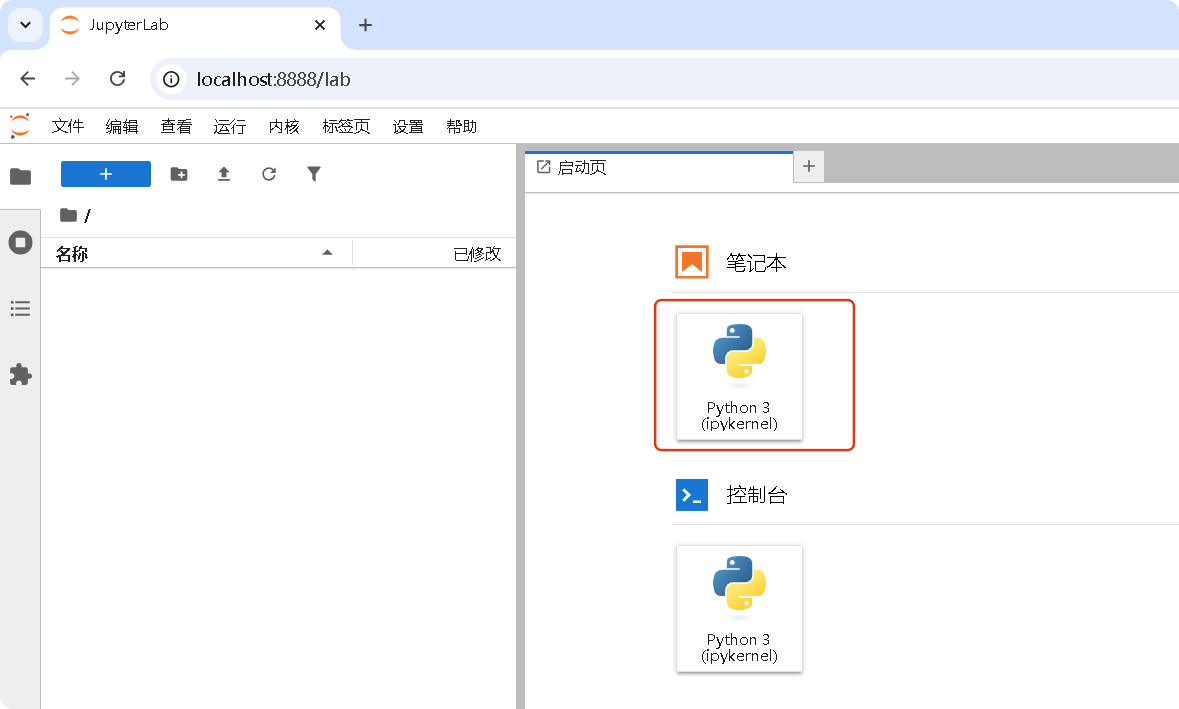Open the 帮助 menu
The image size is (1179, 709).
(462, 126)
